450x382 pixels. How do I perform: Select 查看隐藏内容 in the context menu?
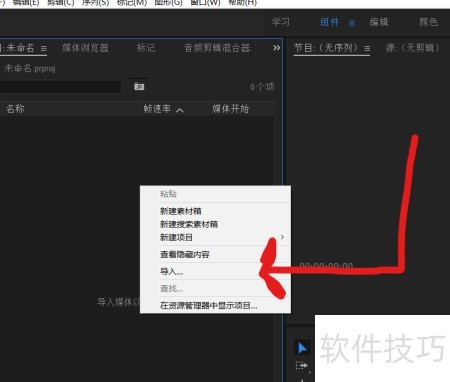coord(215,255)
